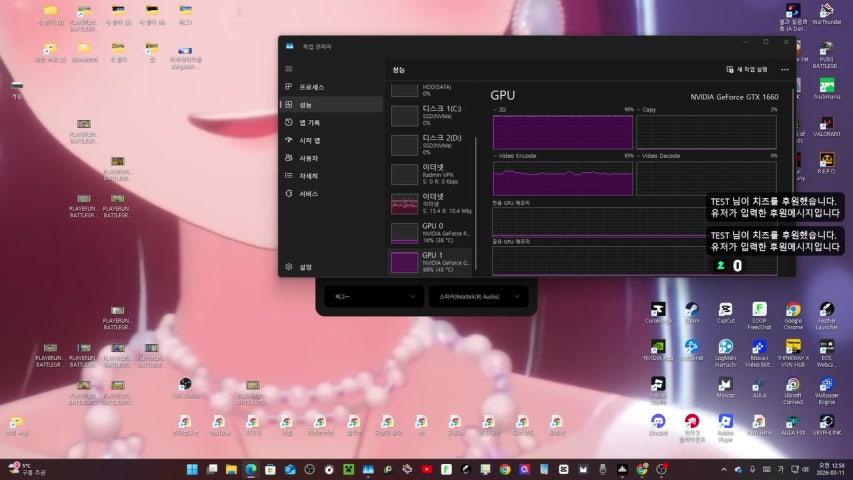This screenshot has width=853, height=480.
Task: Toggle the Task Manager hamburger navigation menu
Action: pos(289,69)
